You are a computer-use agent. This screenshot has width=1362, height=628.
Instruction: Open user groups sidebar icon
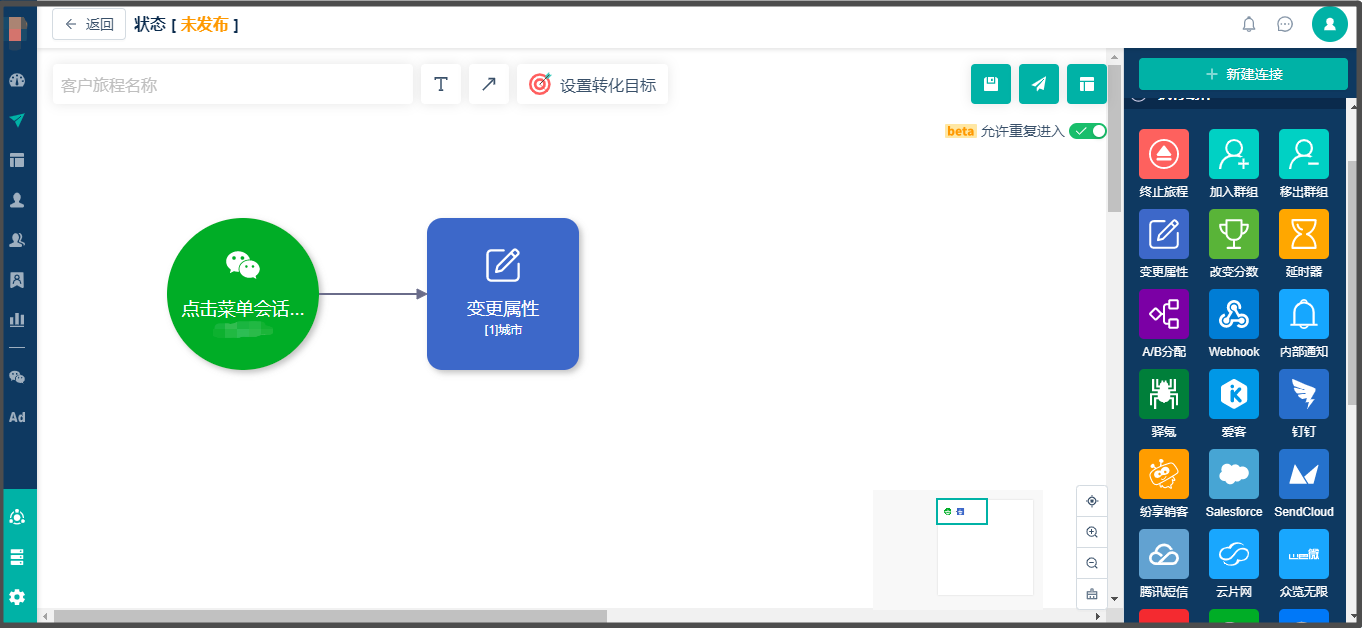(17, 240)
